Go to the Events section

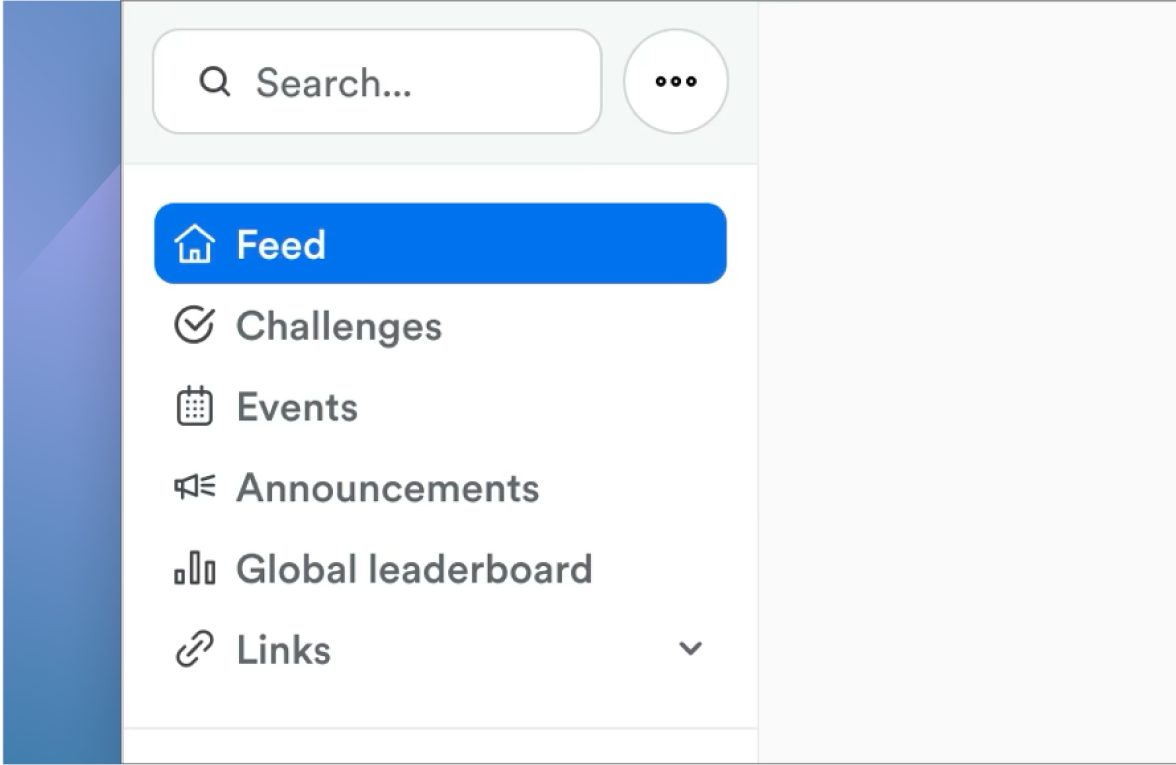coord(297,407)
